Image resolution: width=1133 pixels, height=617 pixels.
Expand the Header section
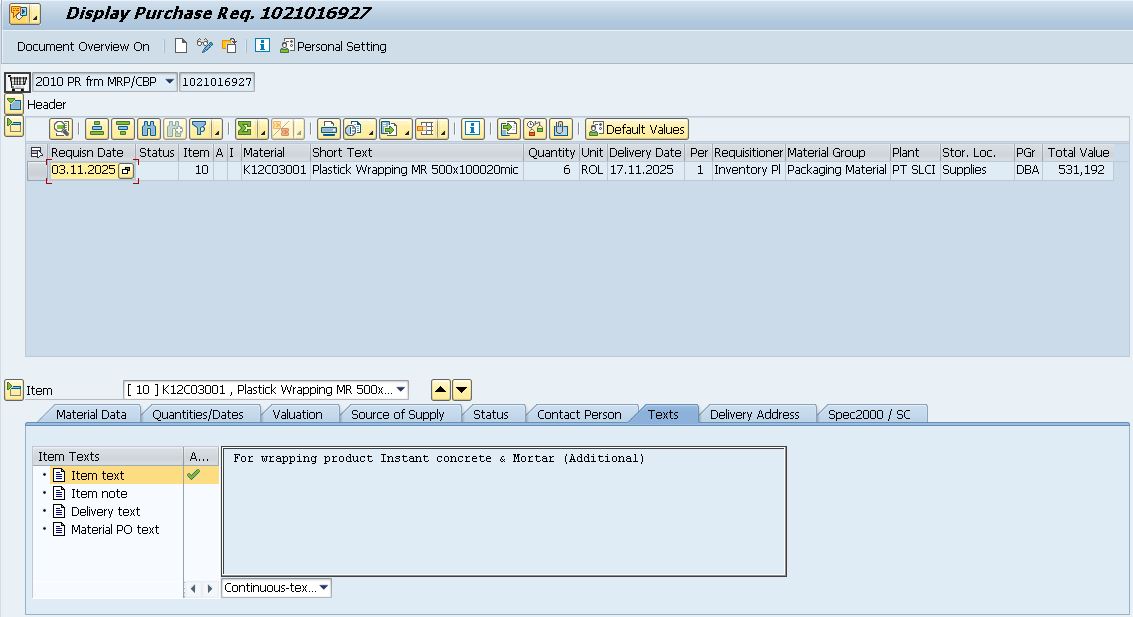click(14, 104)
